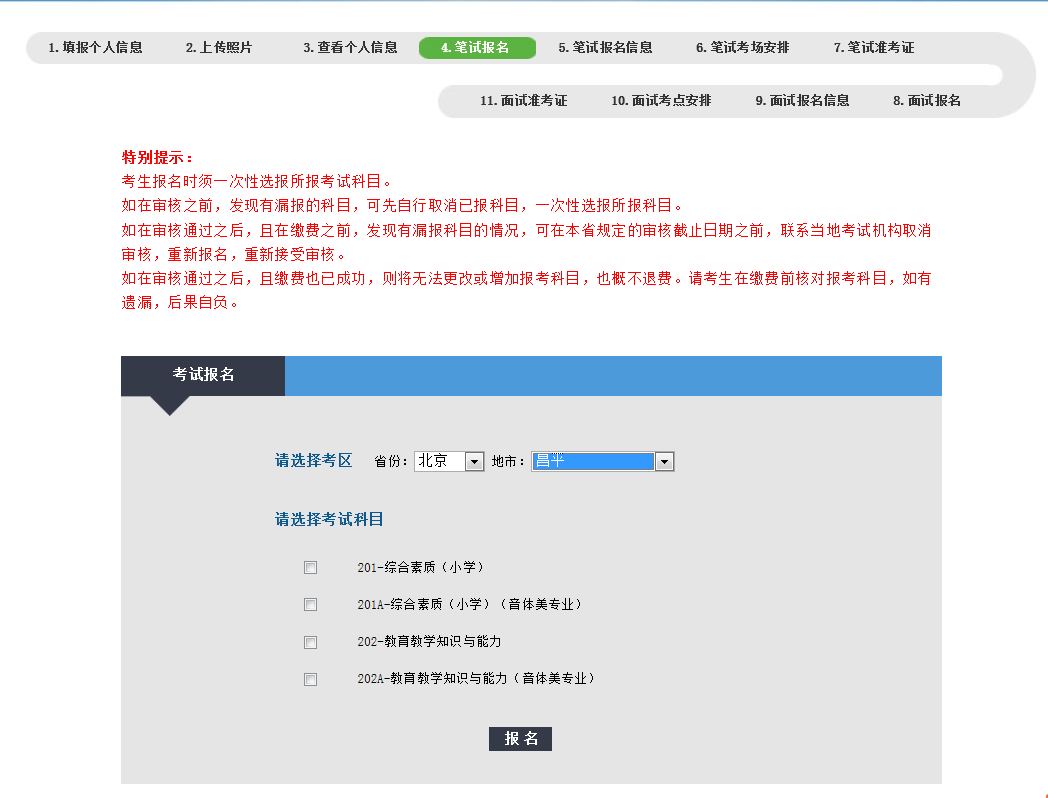
Task: Open step 11 面试准考证
Action: 523,100
